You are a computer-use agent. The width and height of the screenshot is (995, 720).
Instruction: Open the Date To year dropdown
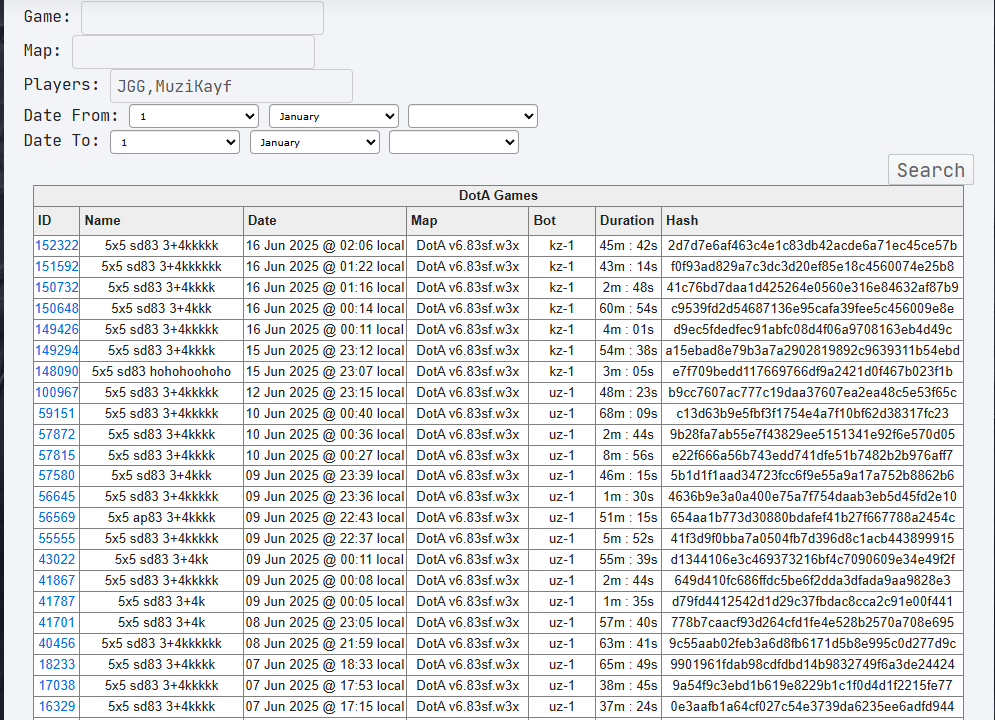(454, 142)
